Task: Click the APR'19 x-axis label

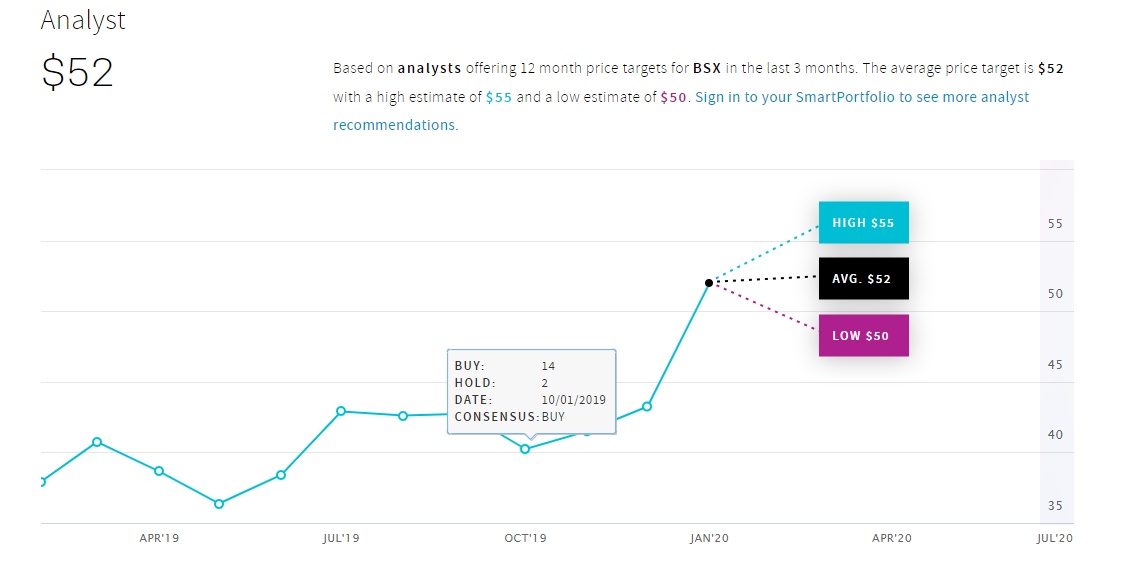Action: click(x=159, y=538)
